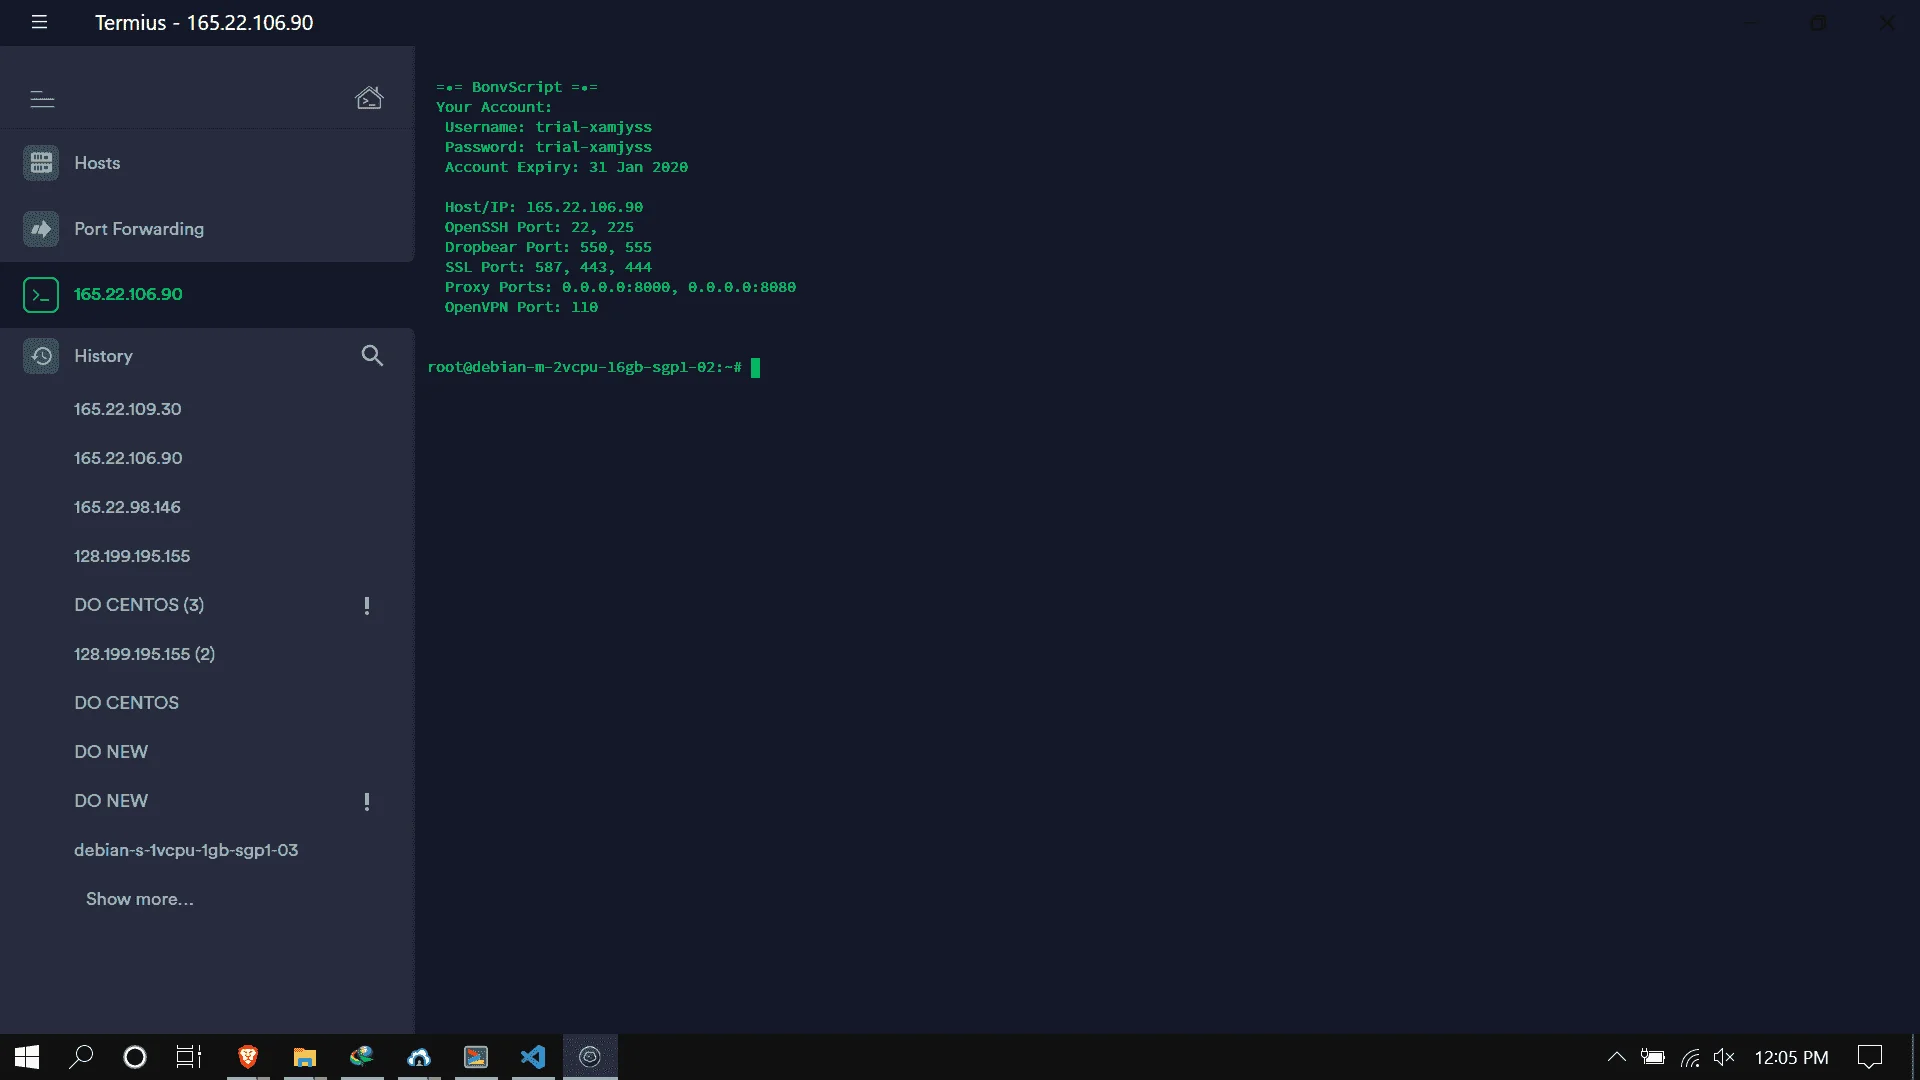
Task: Open the hamburger menu in the title bar
Action: [39, 22]
